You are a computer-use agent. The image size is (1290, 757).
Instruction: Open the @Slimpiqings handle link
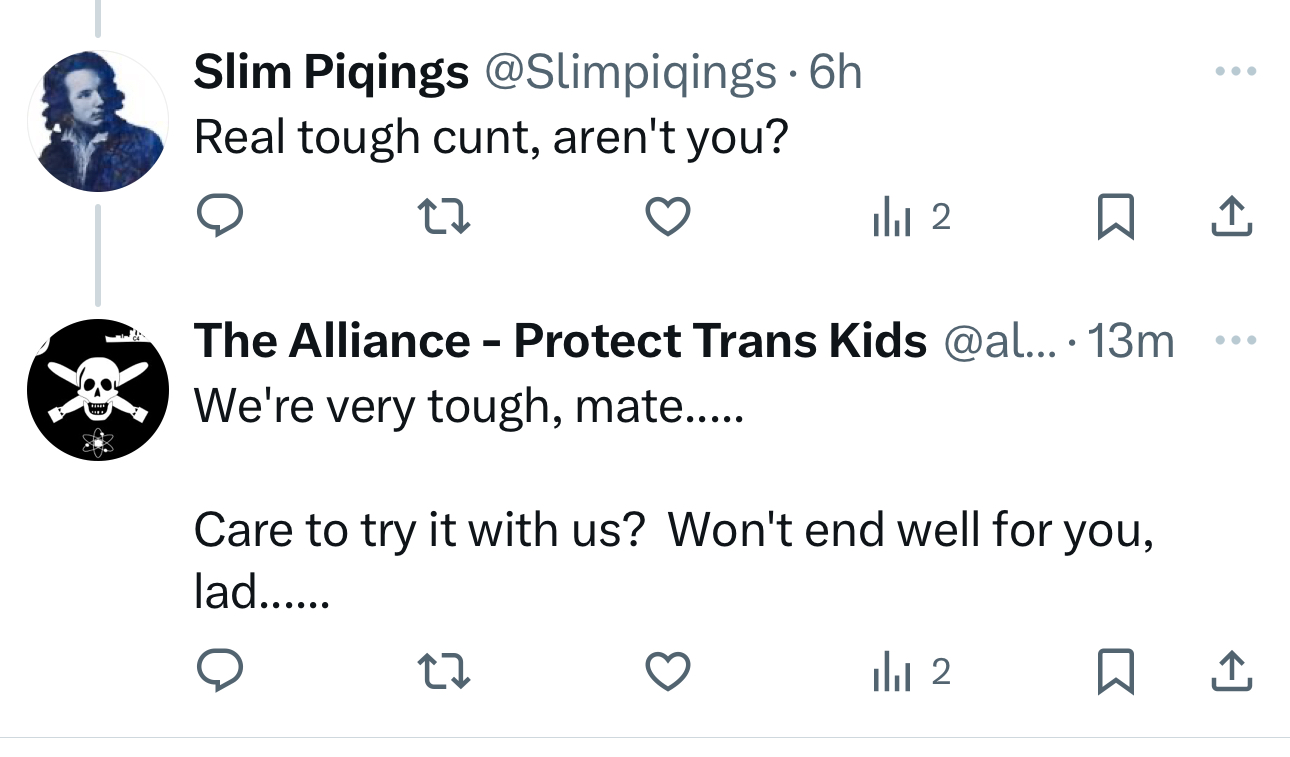click(x=630, y=72)
